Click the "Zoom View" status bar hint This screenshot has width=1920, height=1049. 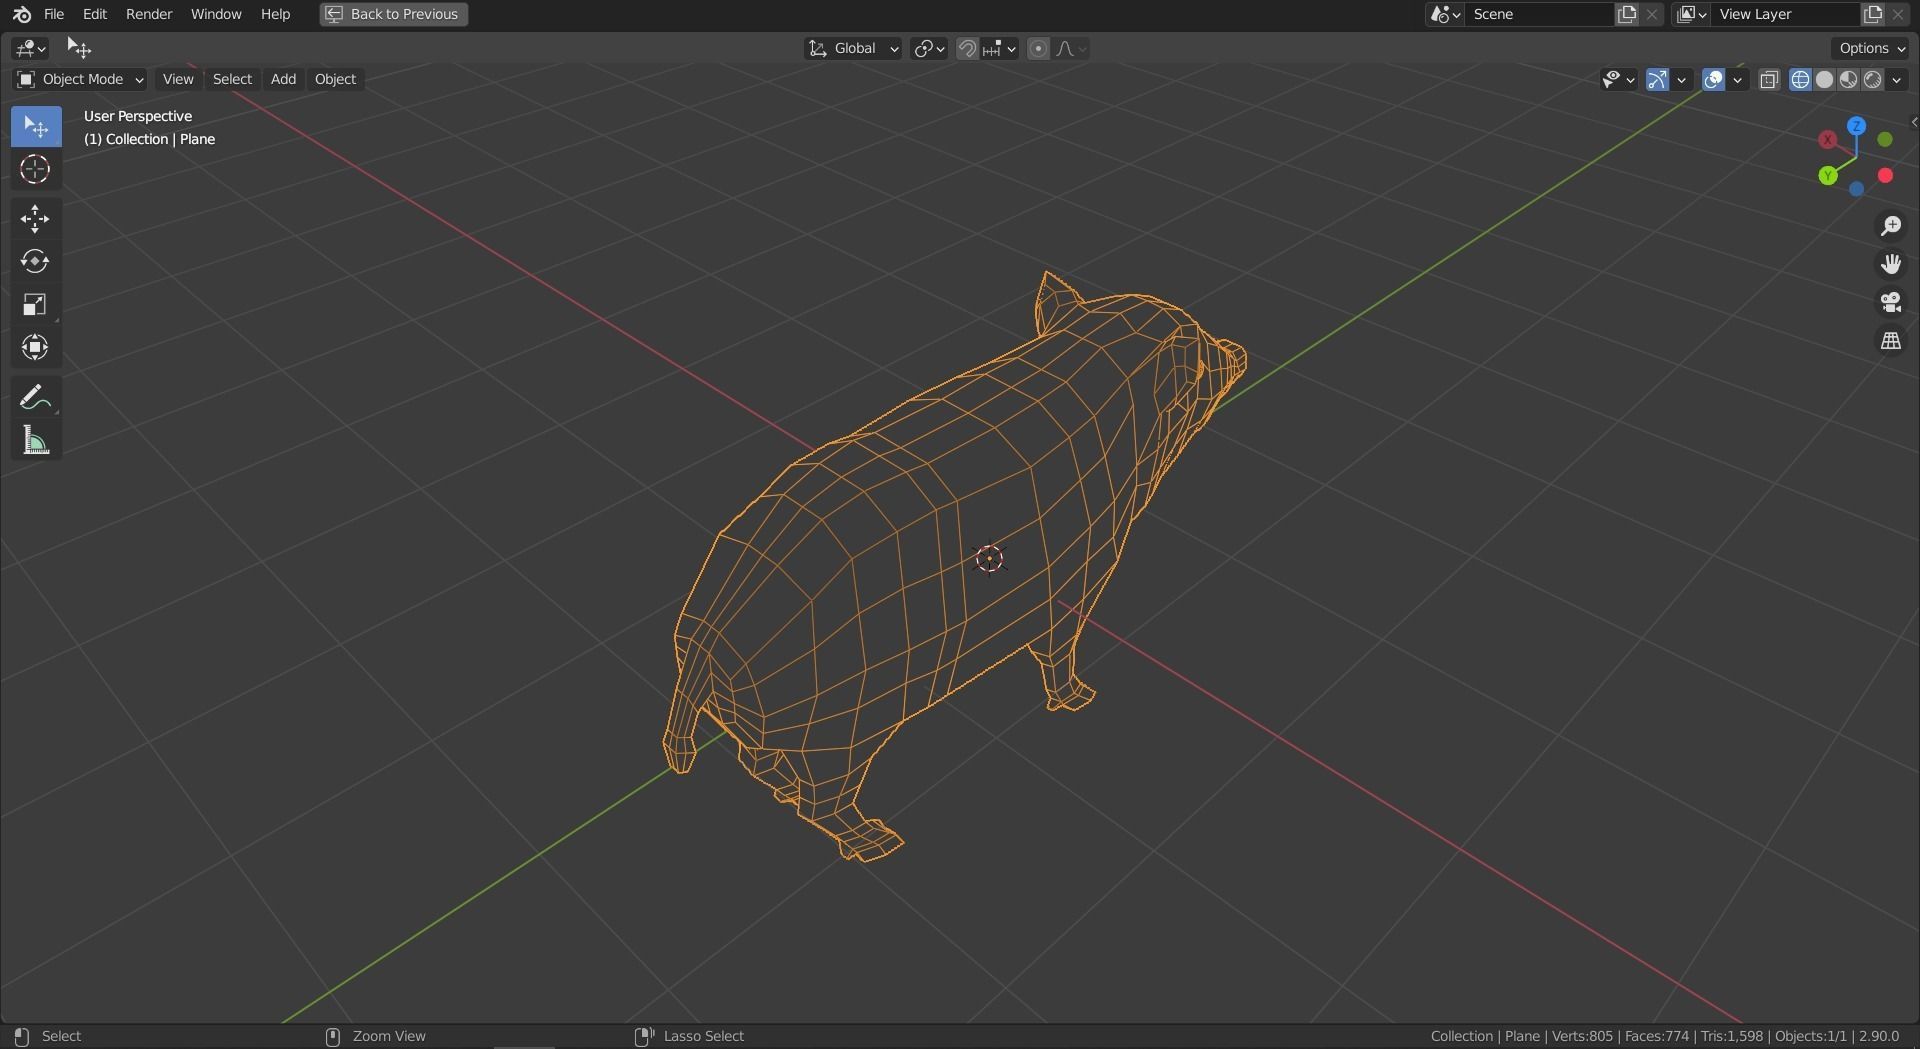tap(389, 1036)
